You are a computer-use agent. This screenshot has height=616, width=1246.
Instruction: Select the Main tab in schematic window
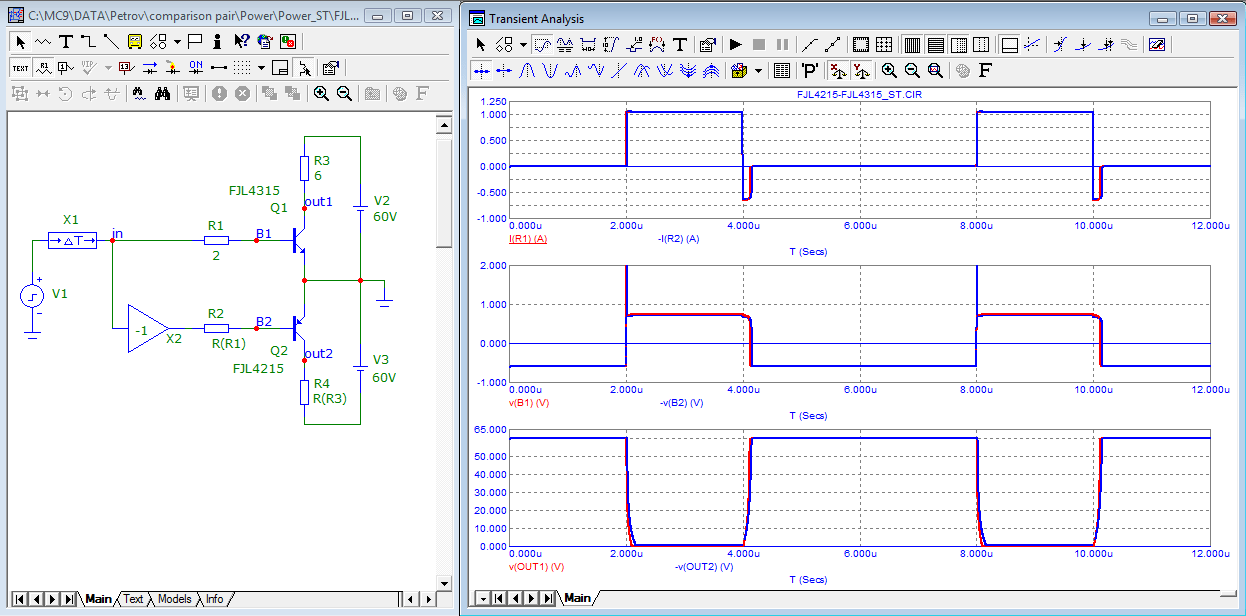pyautogui.click(x=98, y=599)
